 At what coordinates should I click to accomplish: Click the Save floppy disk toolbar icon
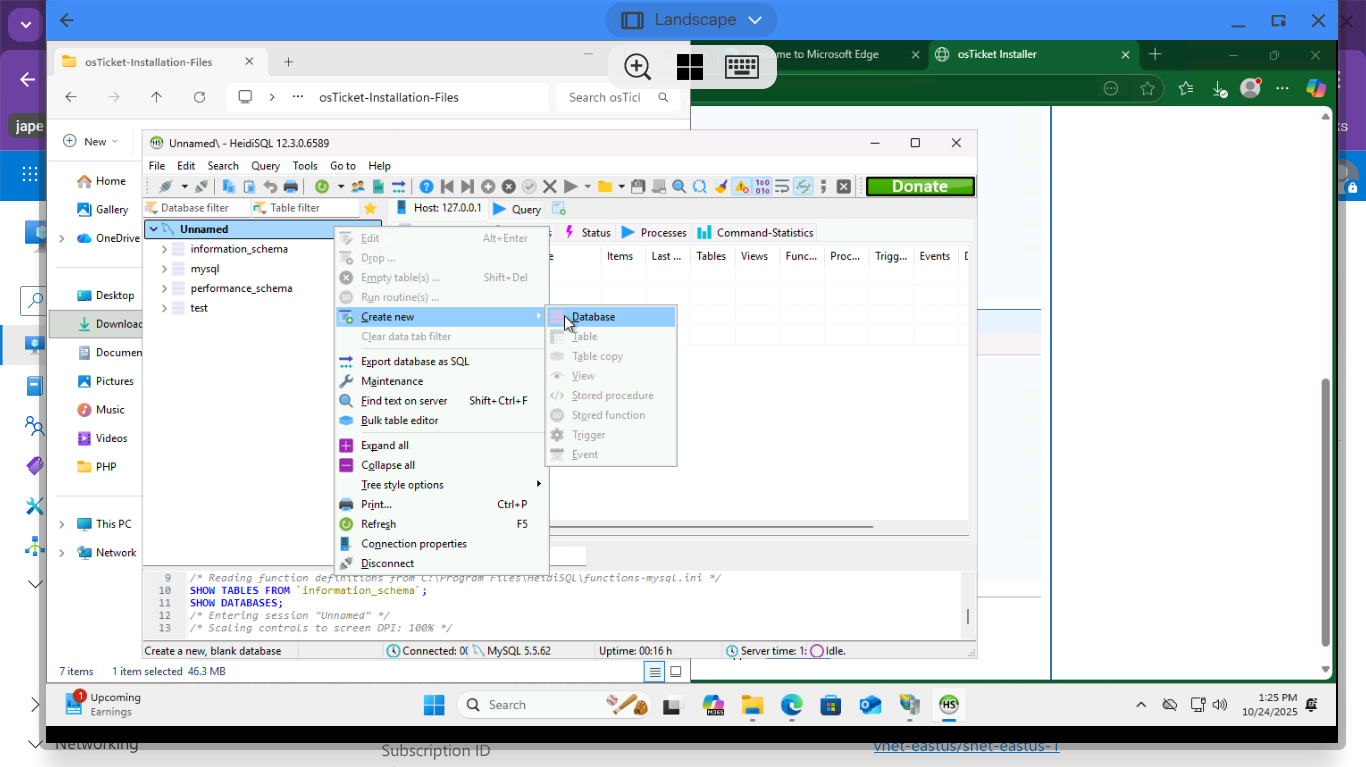point(637,186)
